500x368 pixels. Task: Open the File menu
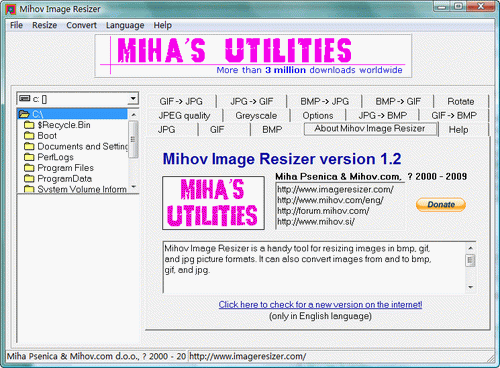click(16, 25)
